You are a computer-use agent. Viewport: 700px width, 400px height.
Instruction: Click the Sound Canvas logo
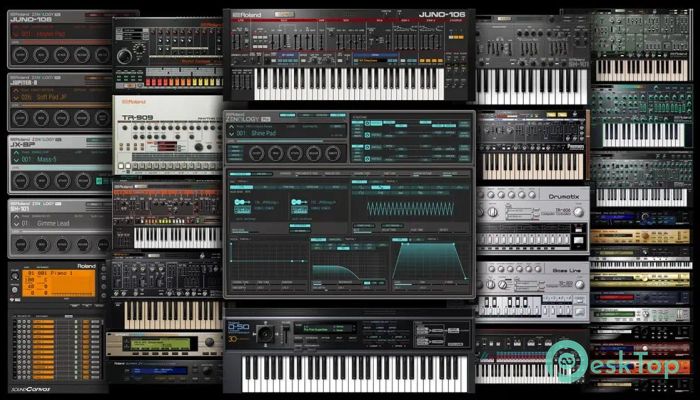[30, 389]
